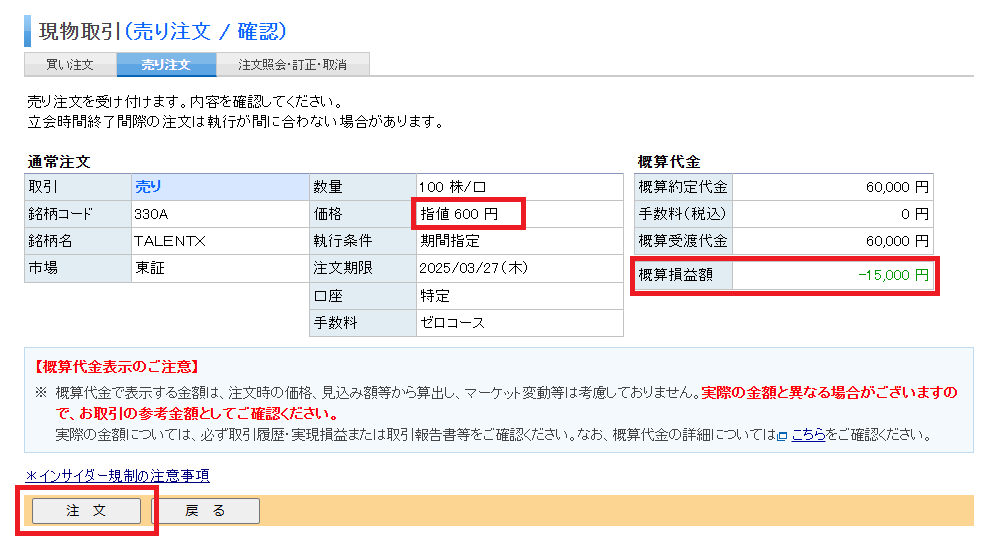Click the new-window icon beside こちら

[x=782, y=436]
